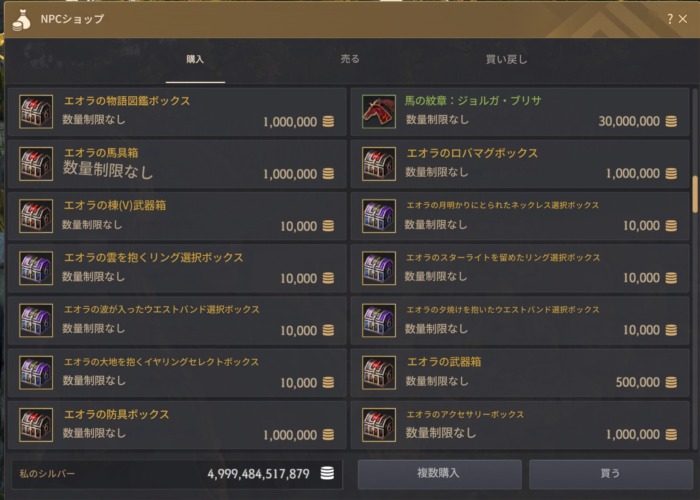
Task: Select the 購入 tab
Action: (195, 59)
